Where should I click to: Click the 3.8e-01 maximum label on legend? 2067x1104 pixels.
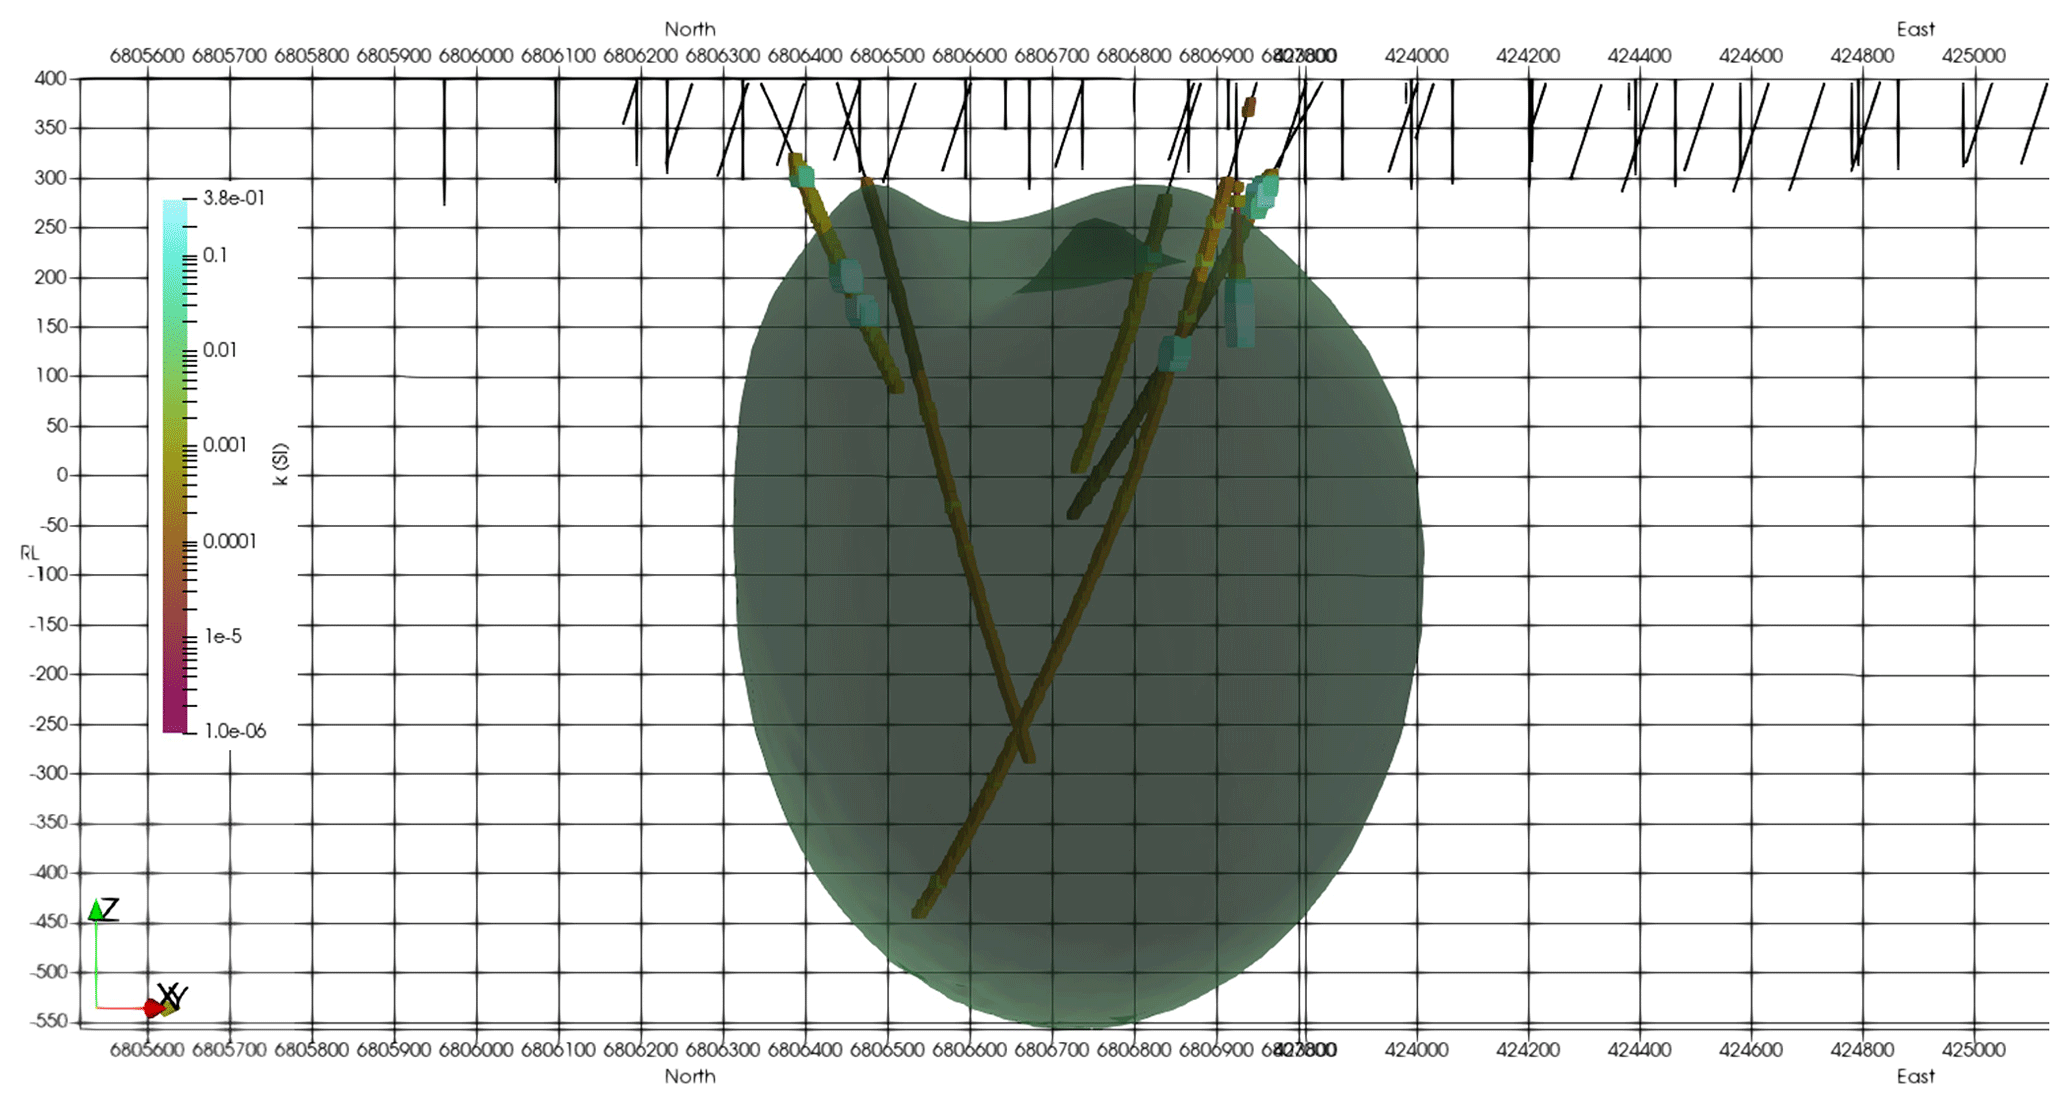click(x=233, y=198)
